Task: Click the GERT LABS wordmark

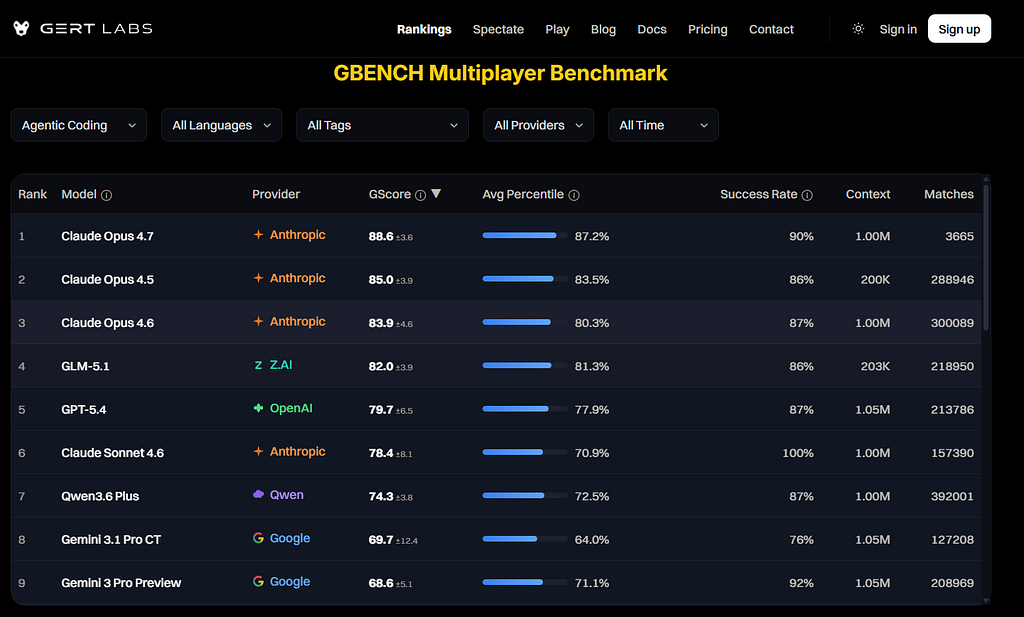Action: 96,29
